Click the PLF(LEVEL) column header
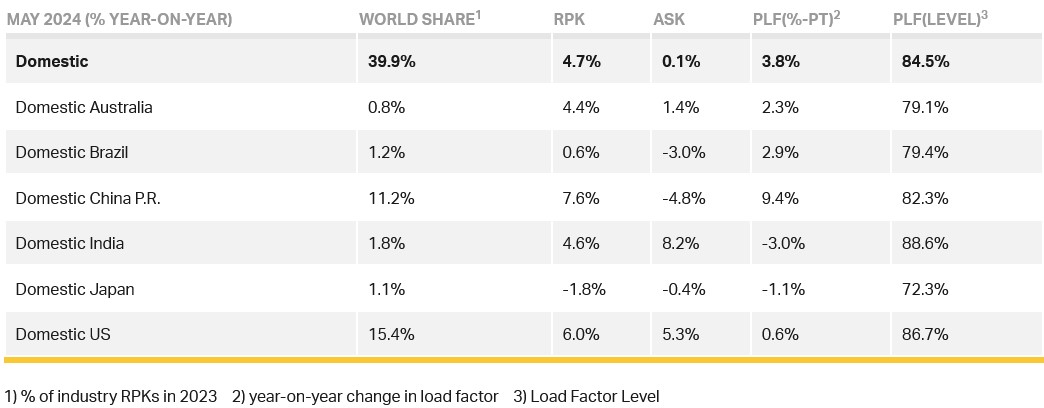 tap(940, 19)
